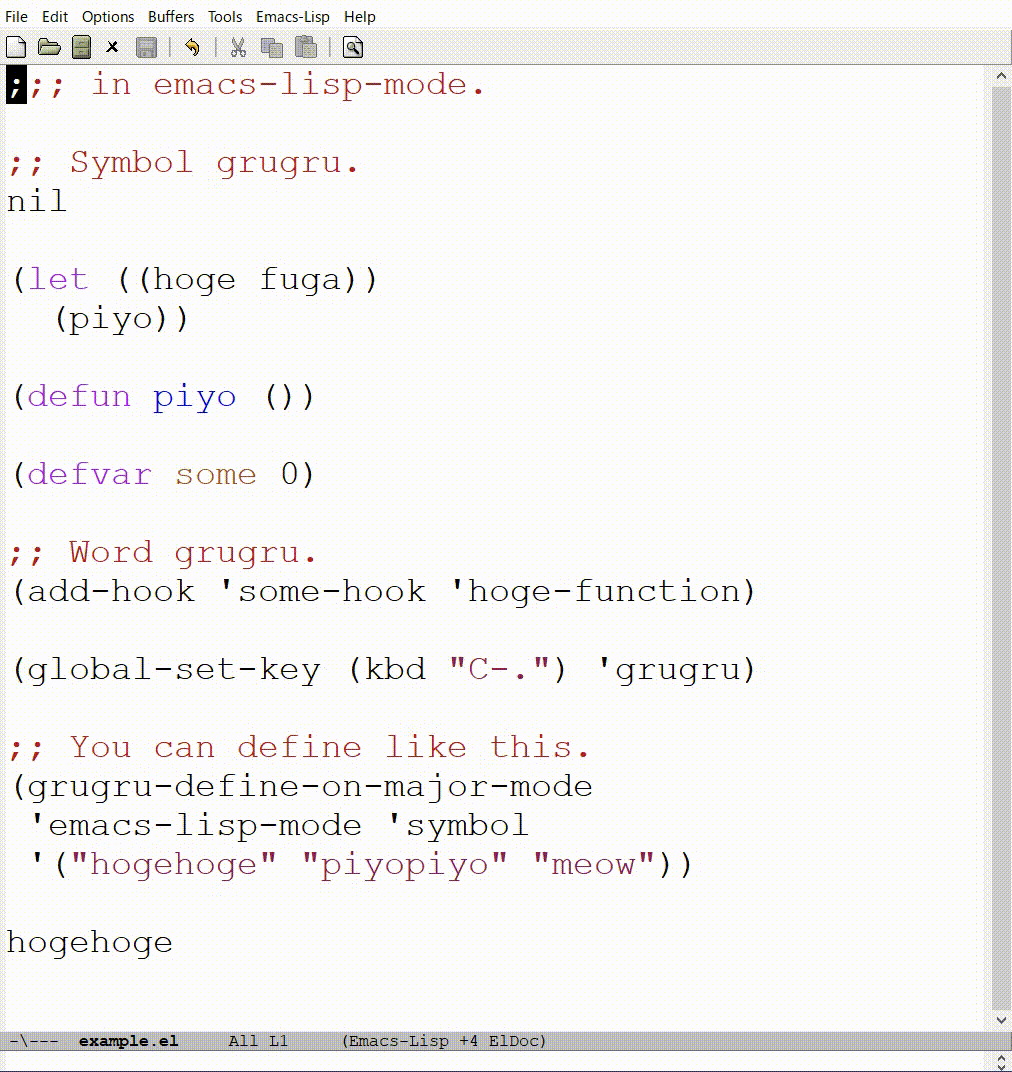Click the let keyword
Image resolution: width=1012 pixels, height=1072 pixels.
click(x=58, y=280)
